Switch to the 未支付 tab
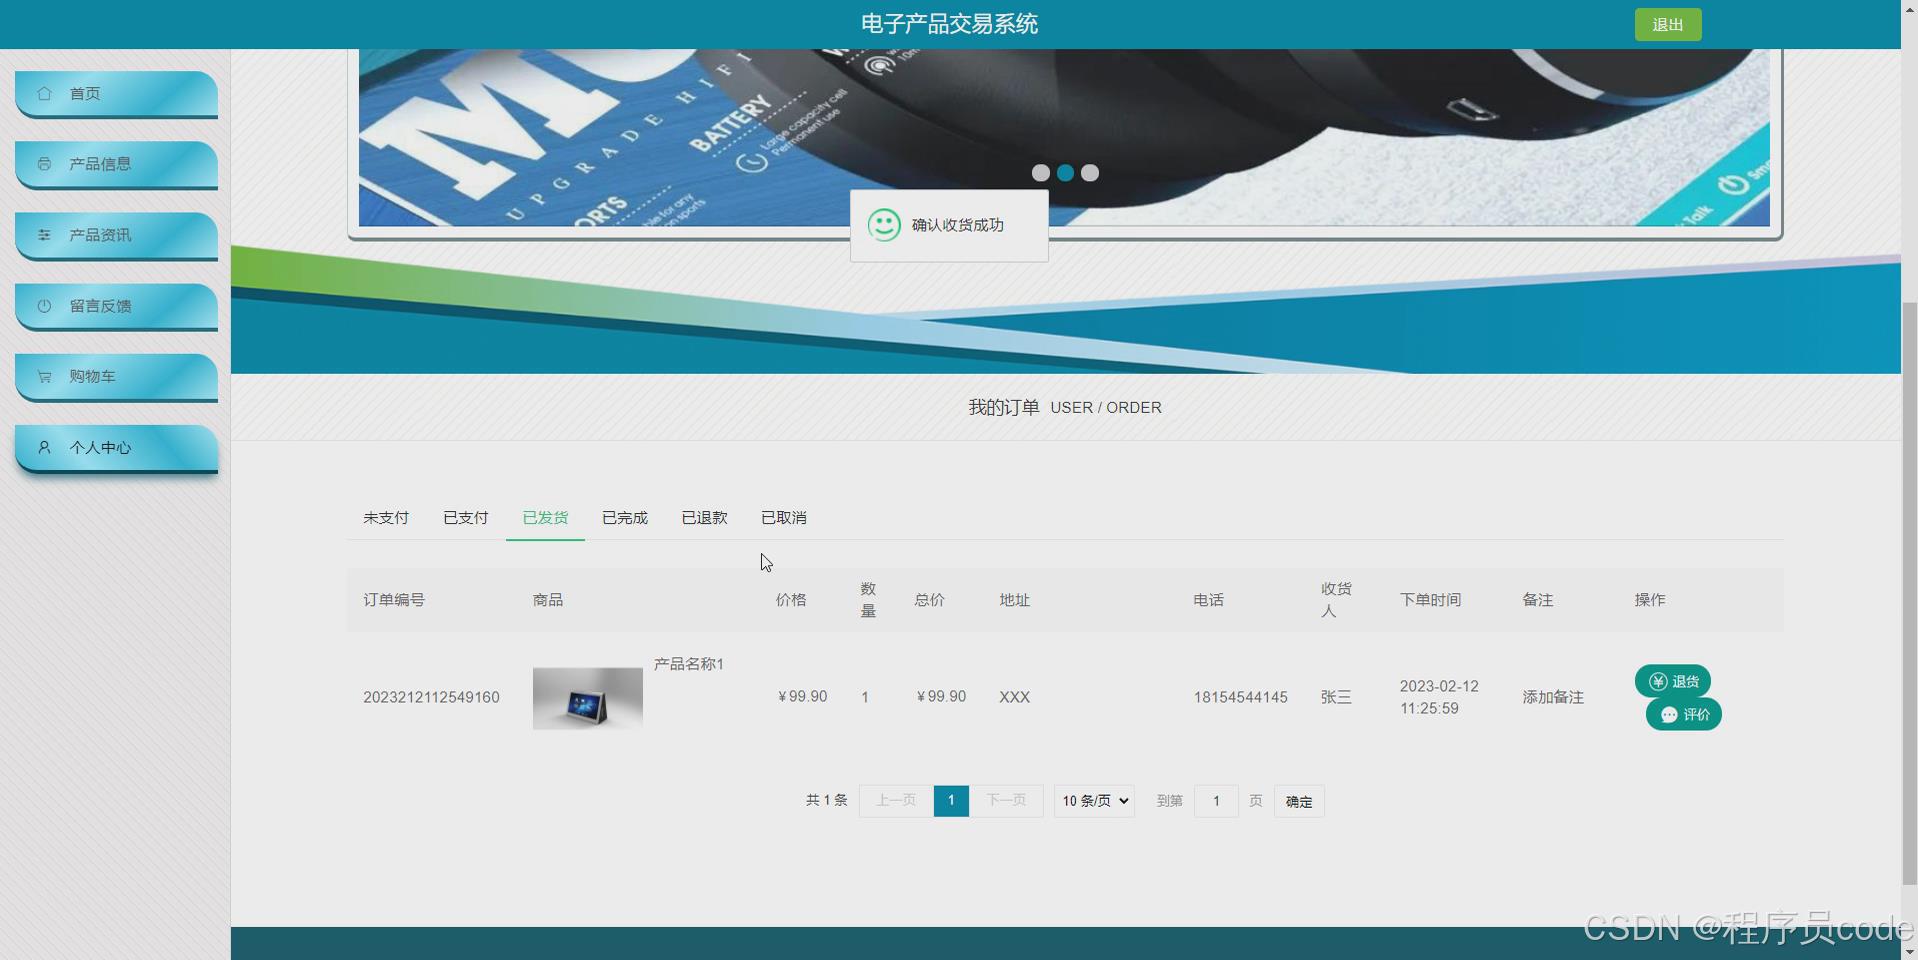1918x960 pixels. (385, 517)
